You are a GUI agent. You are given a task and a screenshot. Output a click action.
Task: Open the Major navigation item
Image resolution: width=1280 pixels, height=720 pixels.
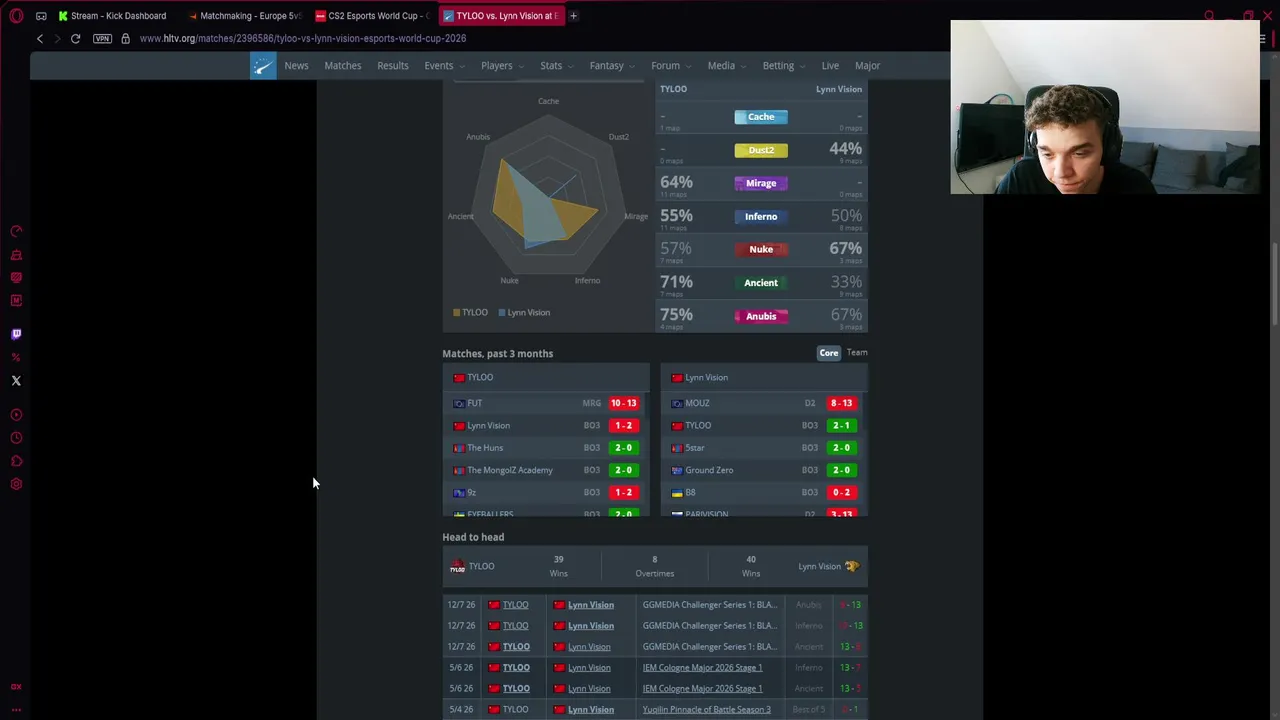867,66
